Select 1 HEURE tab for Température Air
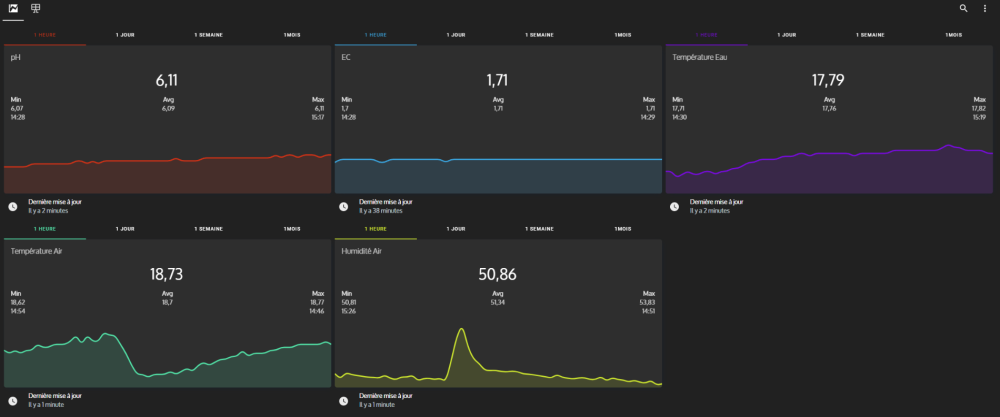Screen dimensions: 1000x417 (x=45, y=229)
